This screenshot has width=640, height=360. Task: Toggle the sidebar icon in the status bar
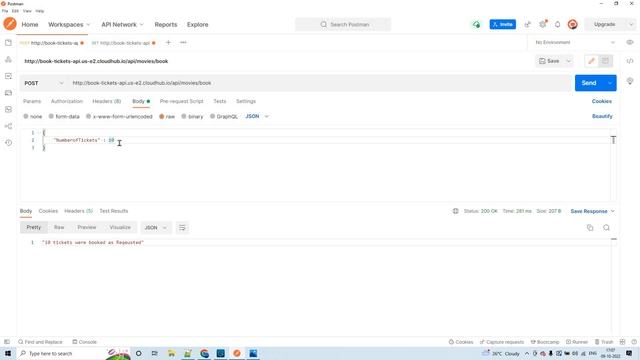(x=7, y=342)
